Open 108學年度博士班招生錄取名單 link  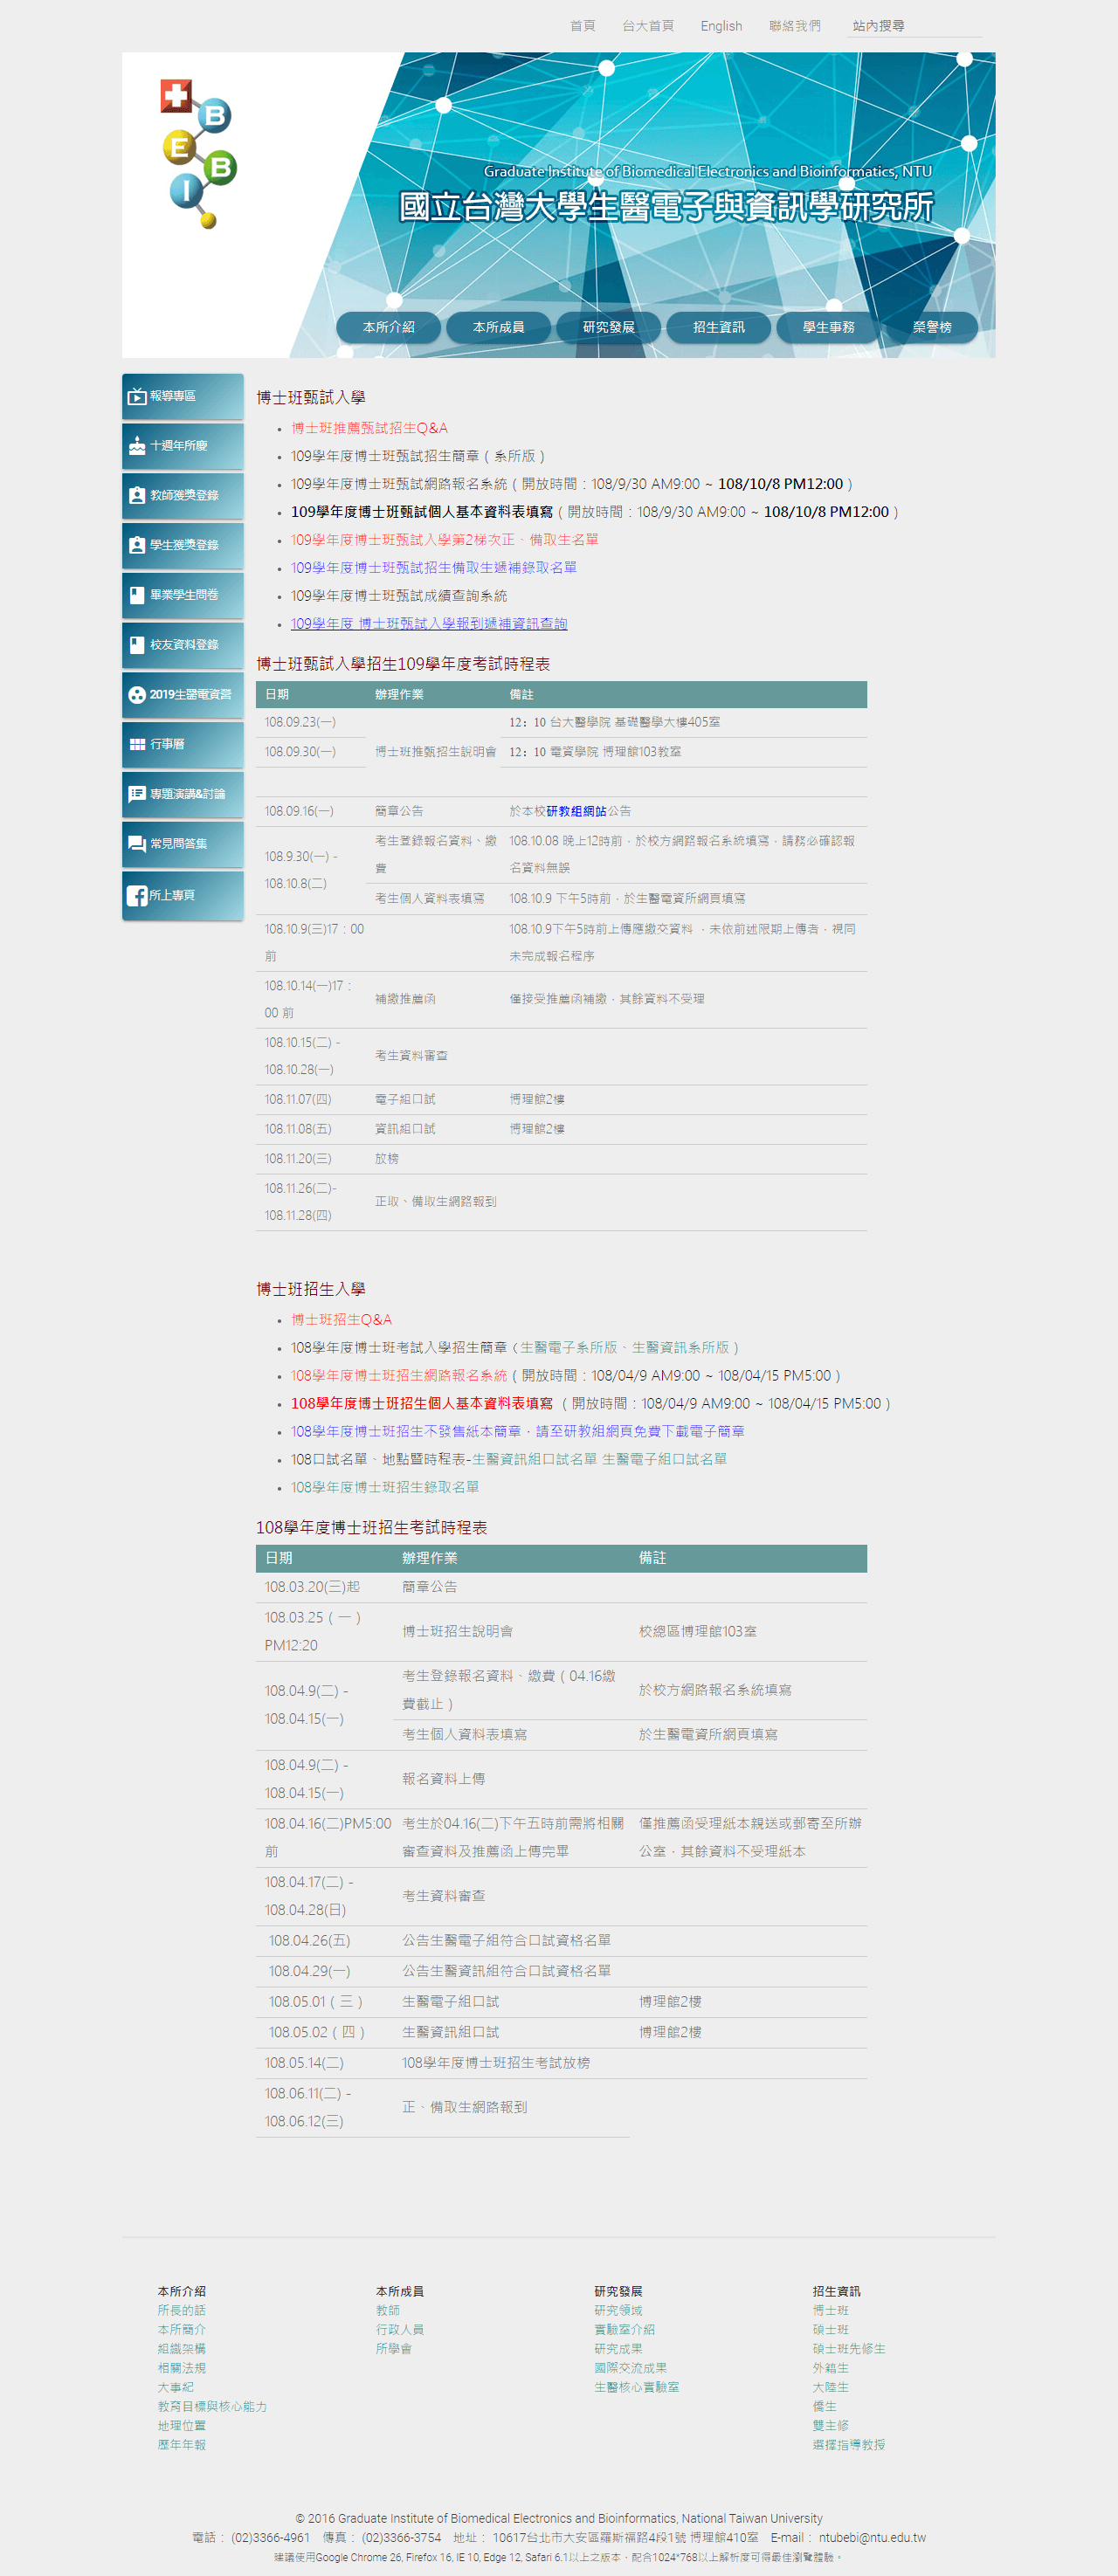coord(385,1488)
